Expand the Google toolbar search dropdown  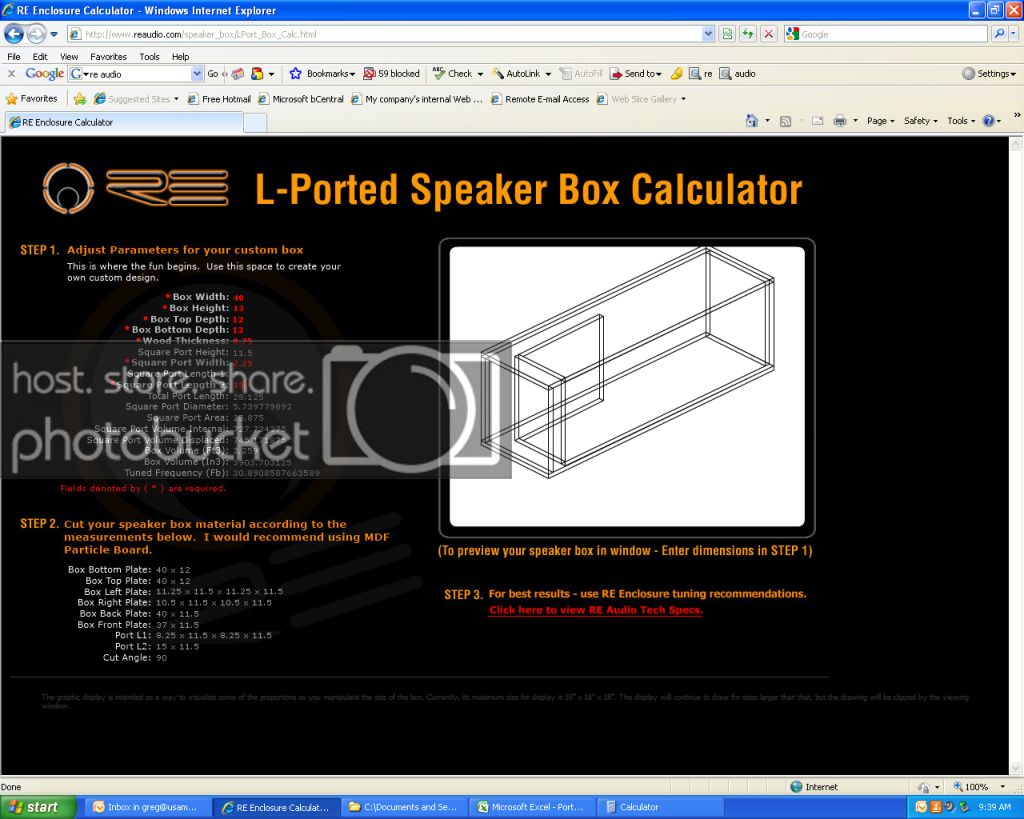coord(197,74)
